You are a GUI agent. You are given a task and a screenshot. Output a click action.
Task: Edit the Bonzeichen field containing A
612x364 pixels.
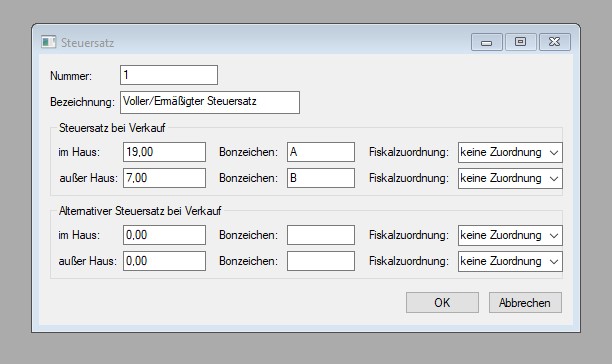coord(320,152)
